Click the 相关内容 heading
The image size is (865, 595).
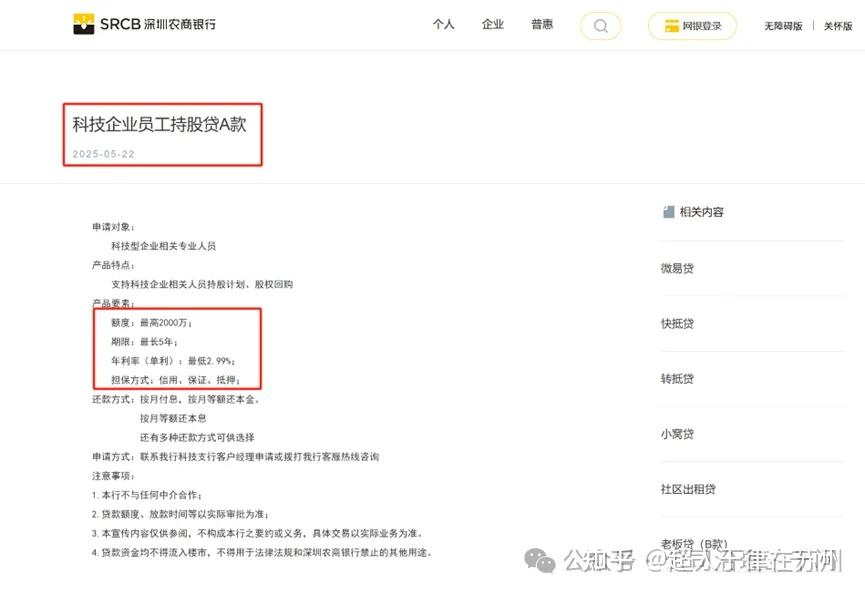coord(702,212)
